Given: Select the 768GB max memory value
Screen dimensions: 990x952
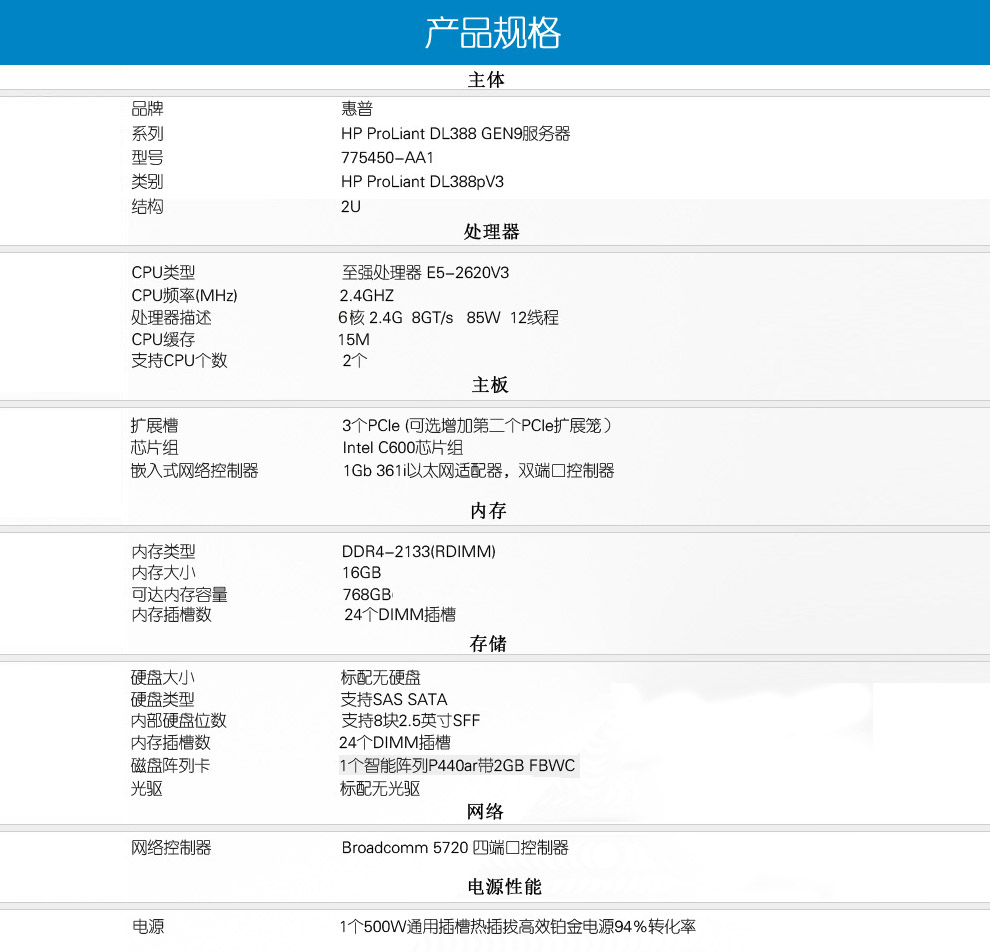Looking at the screenshot, I should coord(367,595).
